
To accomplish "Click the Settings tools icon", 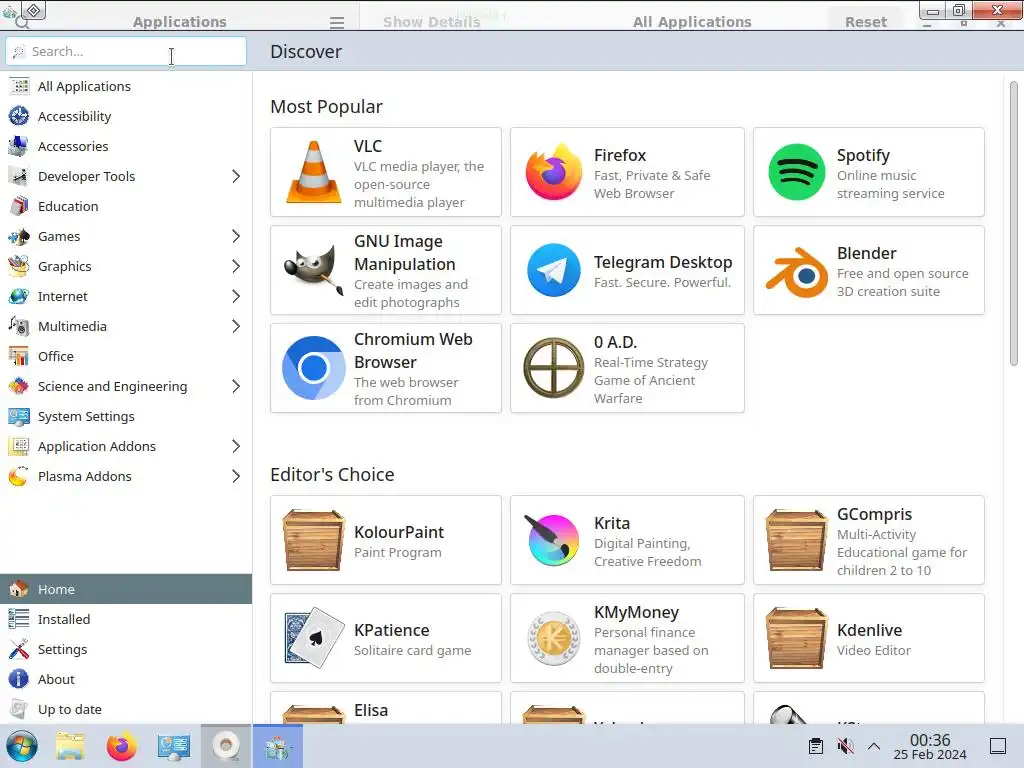I will [18, 649].
